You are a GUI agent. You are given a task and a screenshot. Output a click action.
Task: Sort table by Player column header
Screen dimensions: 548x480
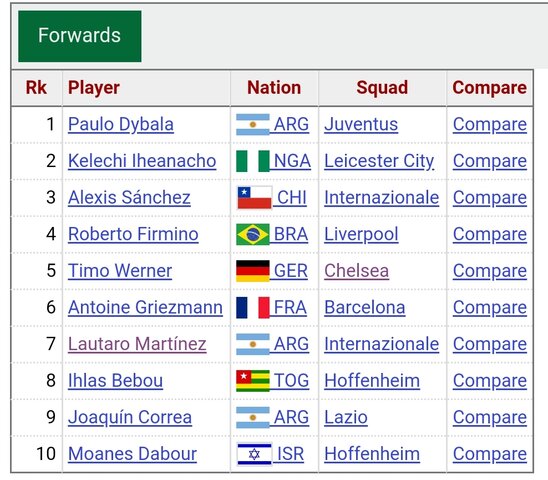(94, 88)
